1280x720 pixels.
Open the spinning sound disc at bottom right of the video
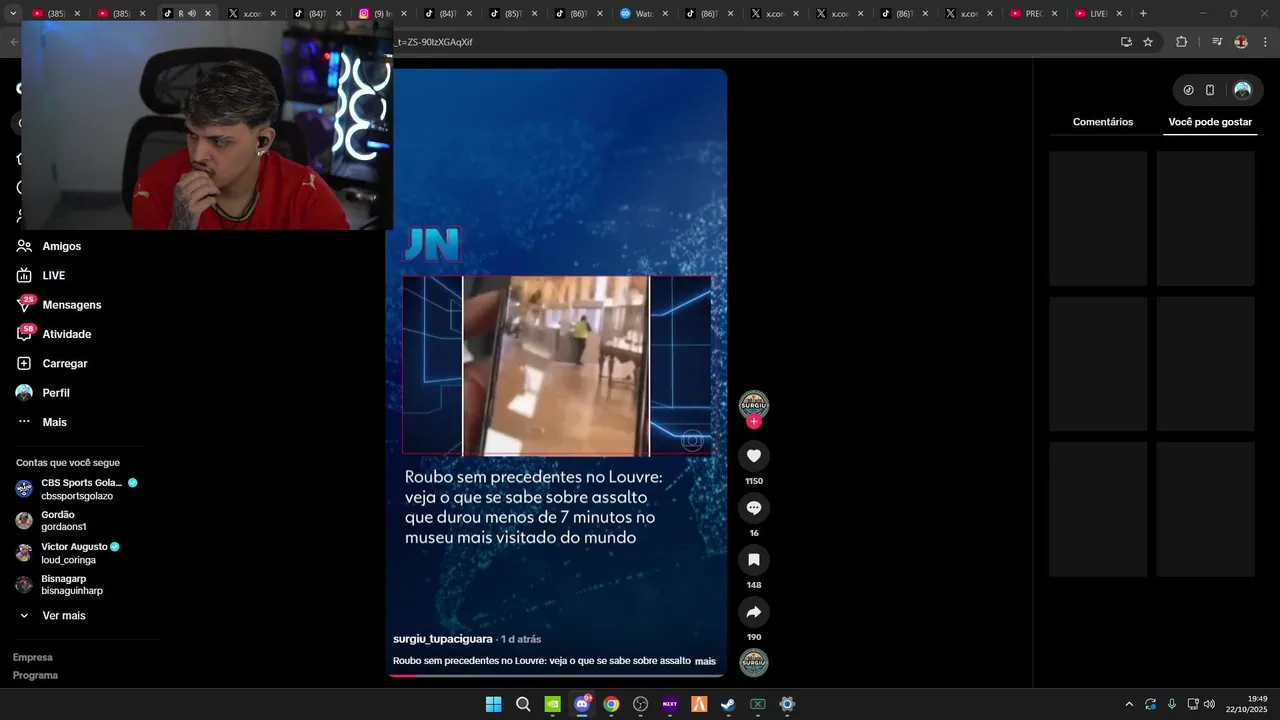pos(753,663)
